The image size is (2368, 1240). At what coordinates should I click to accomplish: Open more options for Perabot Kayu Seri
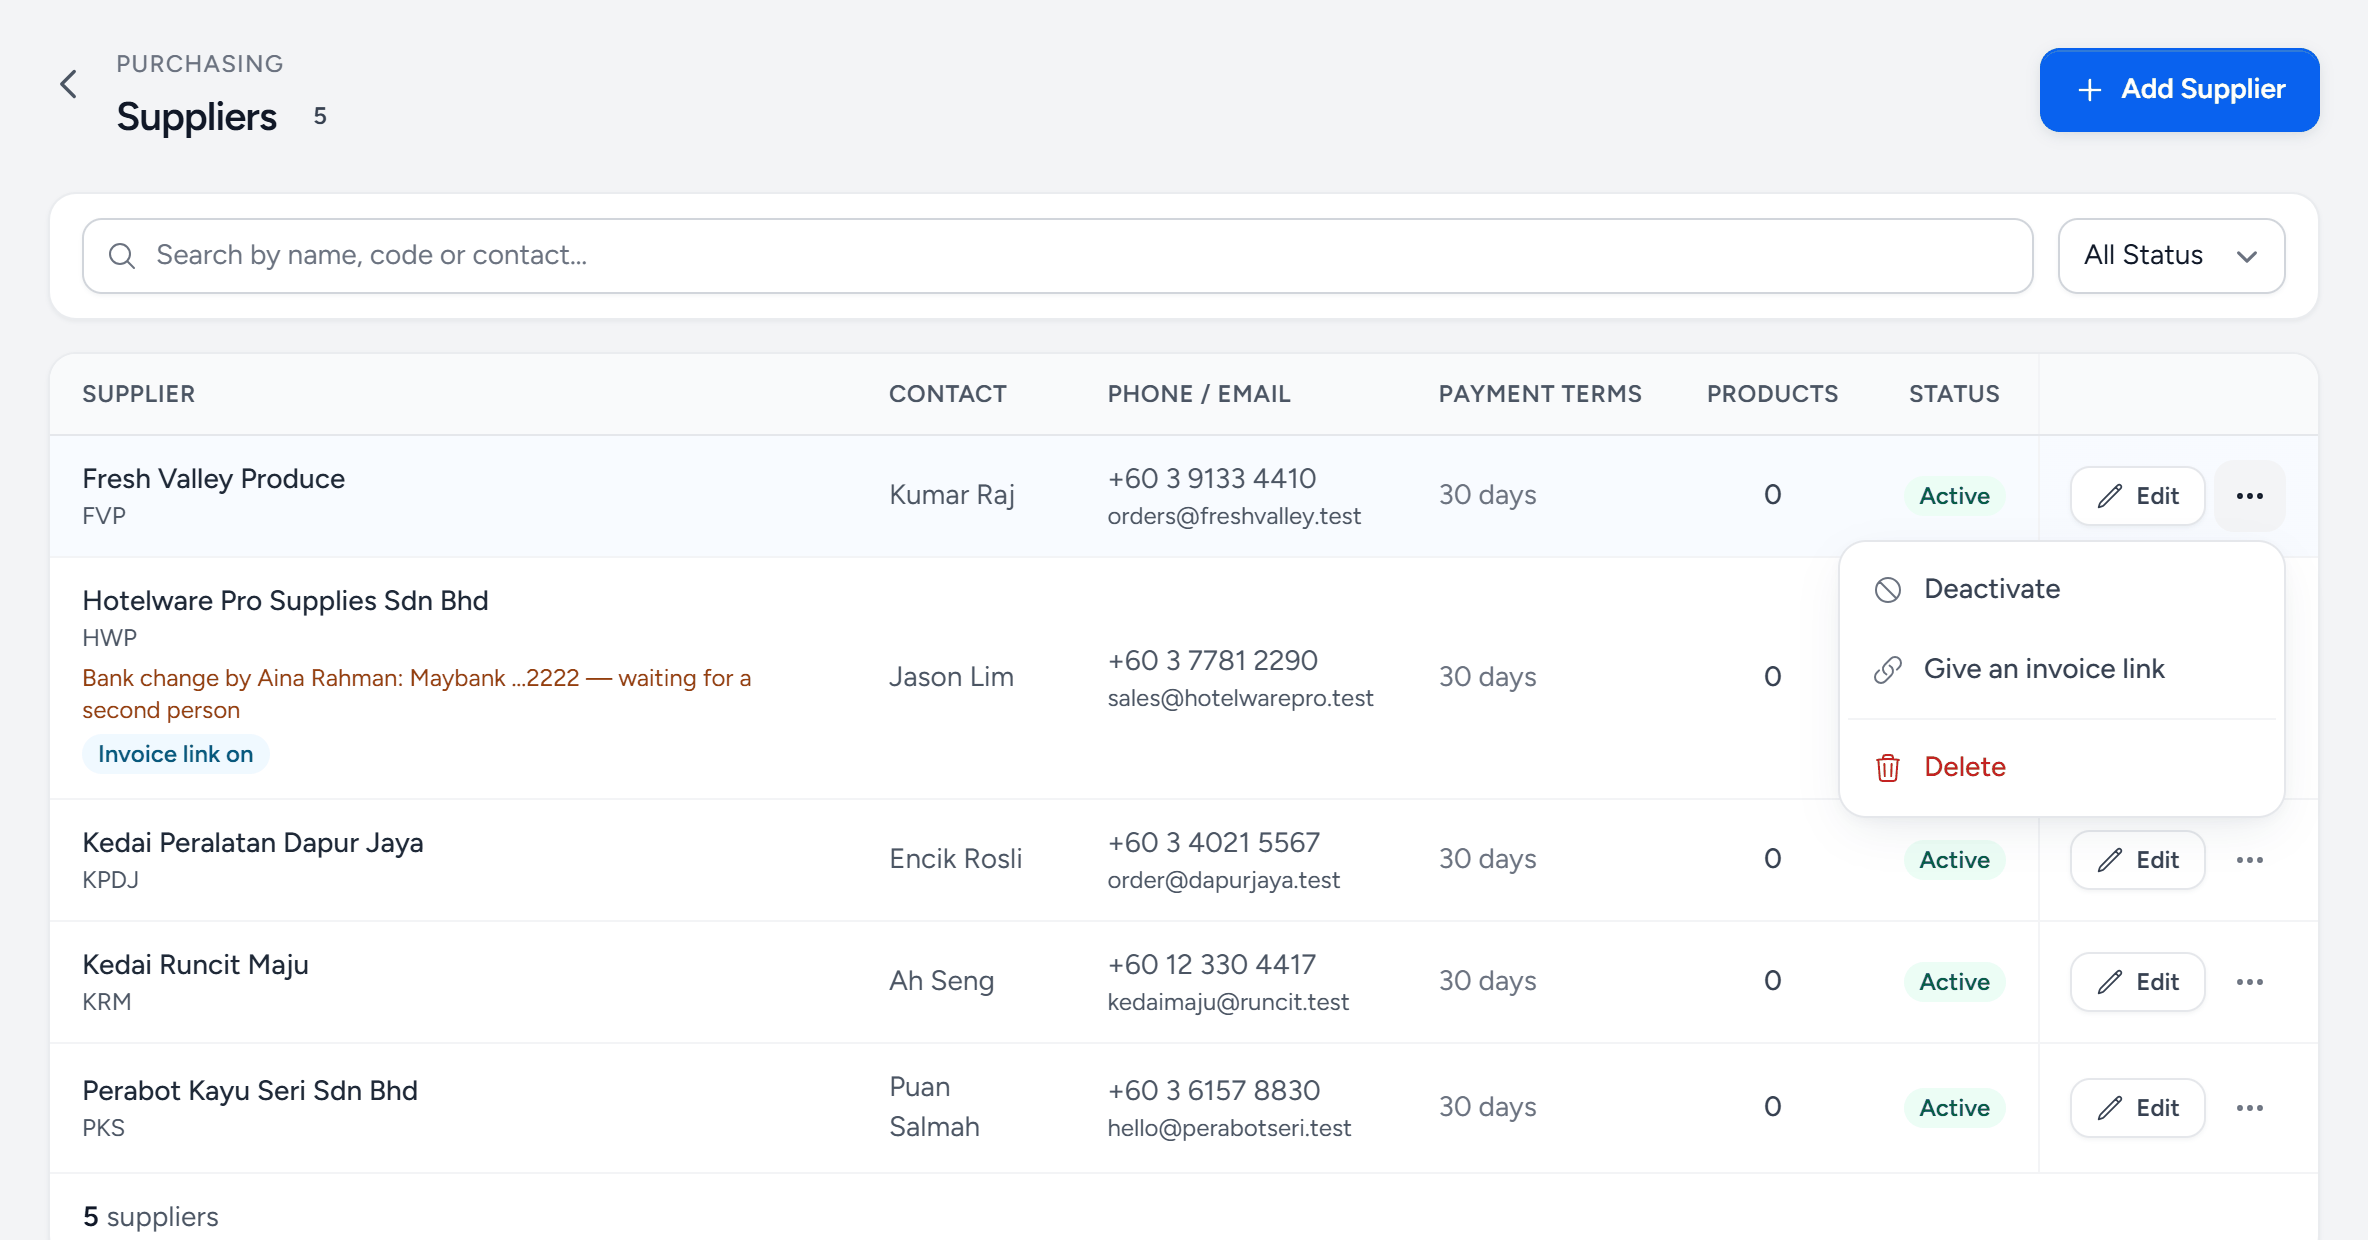[2249, 1108]
